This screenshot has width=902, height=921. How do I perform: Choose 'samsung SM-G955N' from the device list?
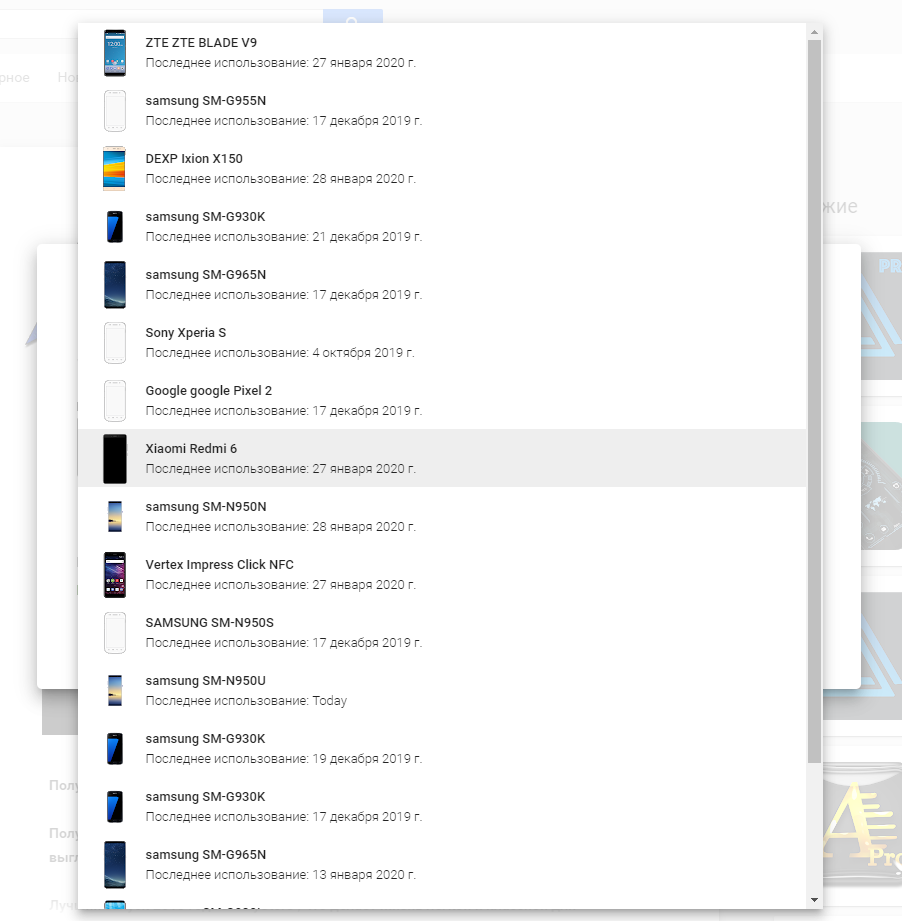206,101
